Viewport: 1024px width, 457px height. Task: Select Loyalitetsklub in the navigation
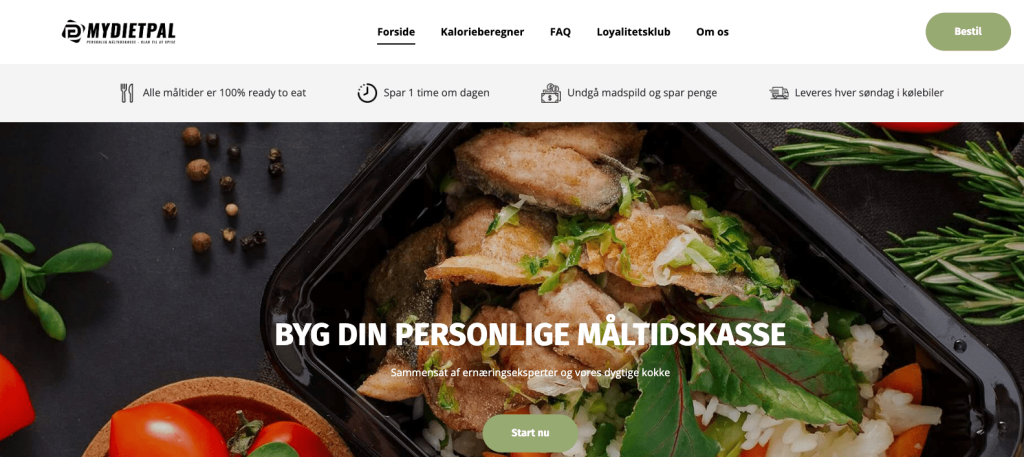(633, 31)
